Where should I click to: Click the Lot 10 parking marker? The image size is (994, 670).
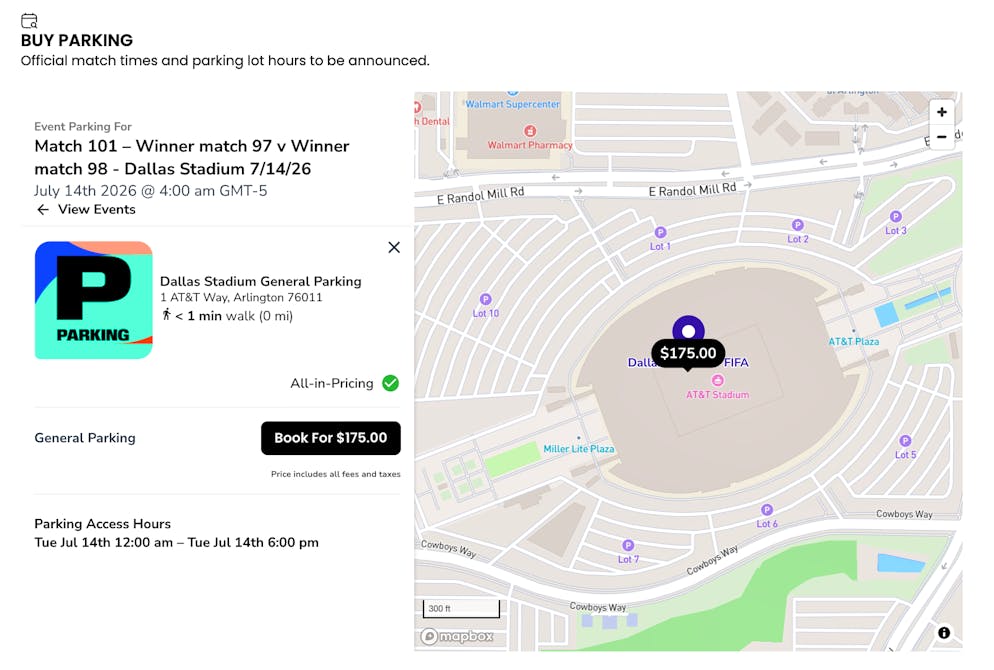pyautogui.click(x=485, y=298)
